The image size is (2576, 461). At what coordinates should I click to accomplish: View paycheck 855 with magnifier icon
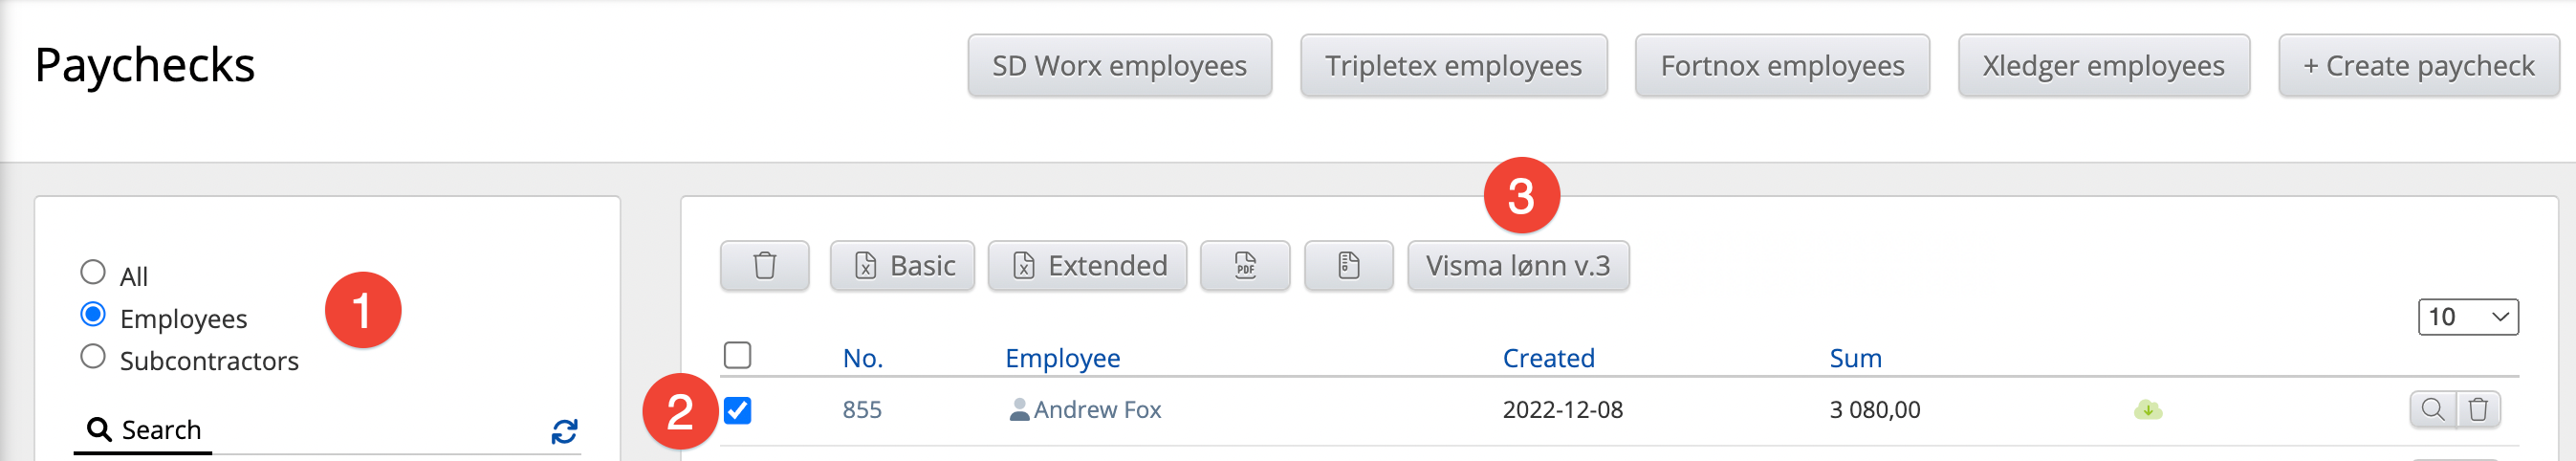[2432, 410]
